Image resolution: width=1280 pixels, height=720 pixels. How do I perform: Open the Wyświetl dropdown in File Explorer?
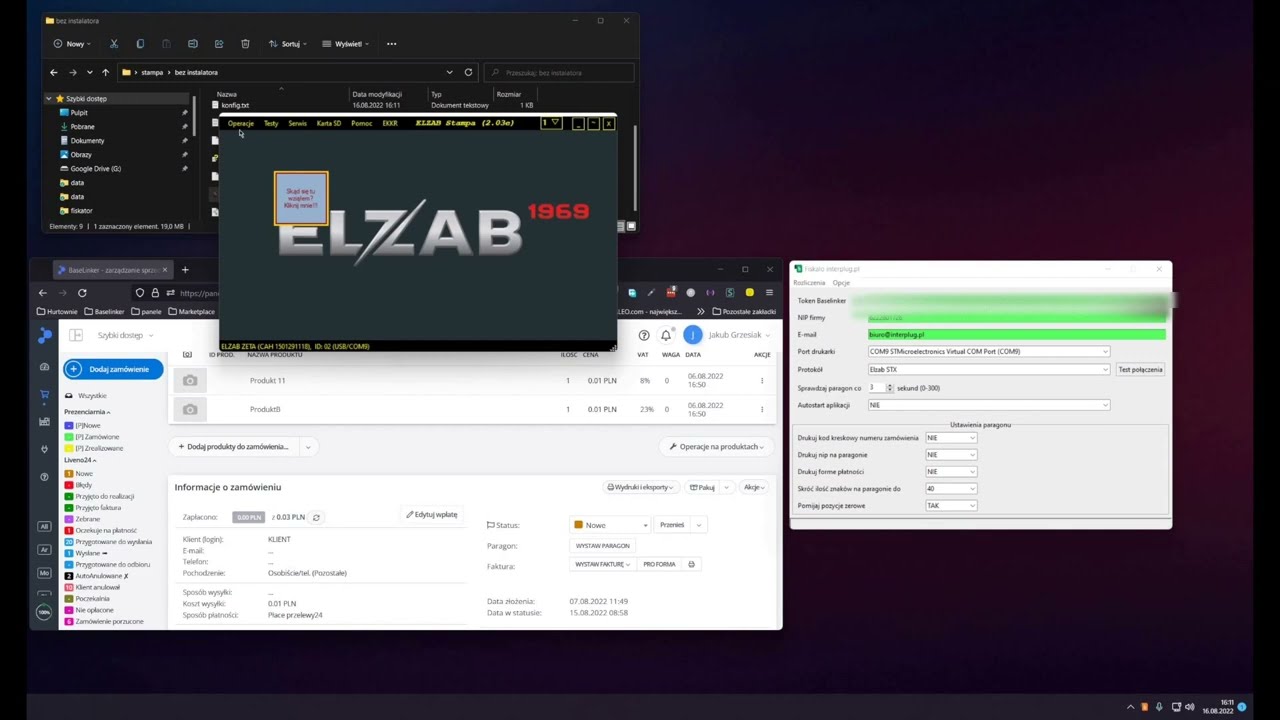[x=345, y=44]
